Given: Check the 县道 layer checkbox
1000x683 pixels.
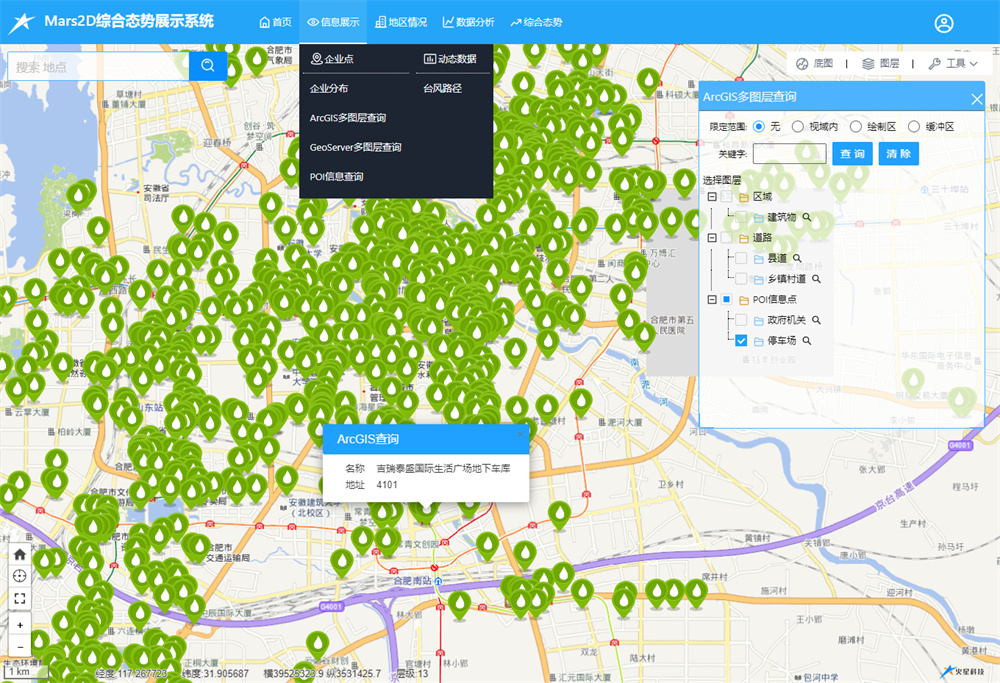Looking at the screenshot, I should [741, 258].
